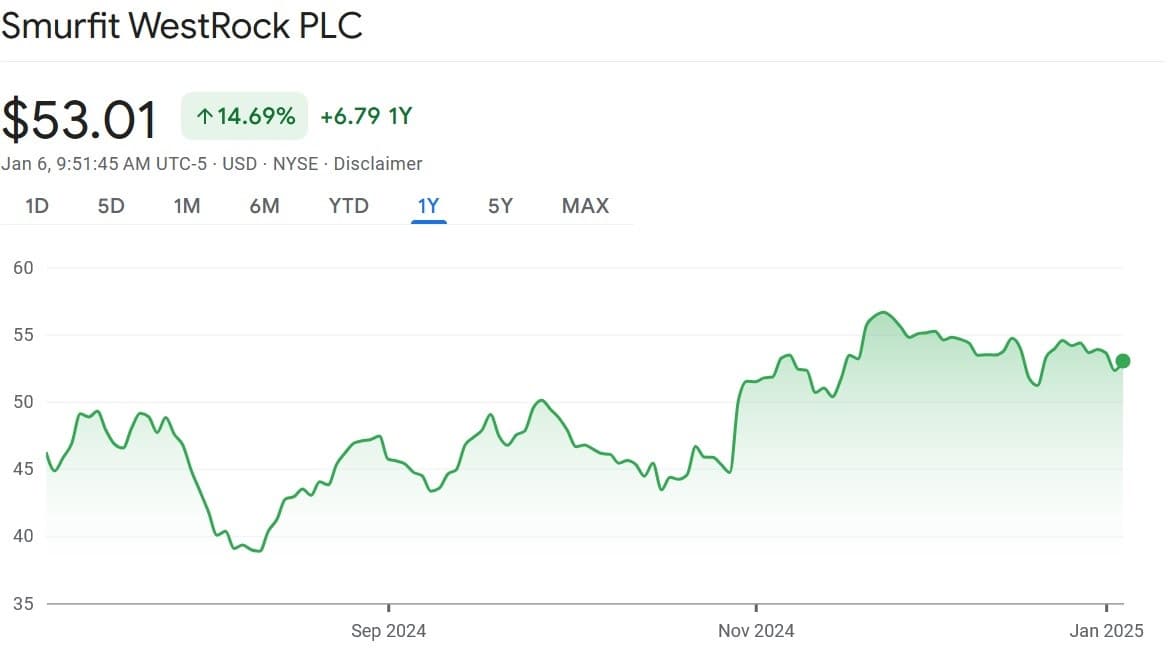Select the 1D time range tab

point(35,205)
